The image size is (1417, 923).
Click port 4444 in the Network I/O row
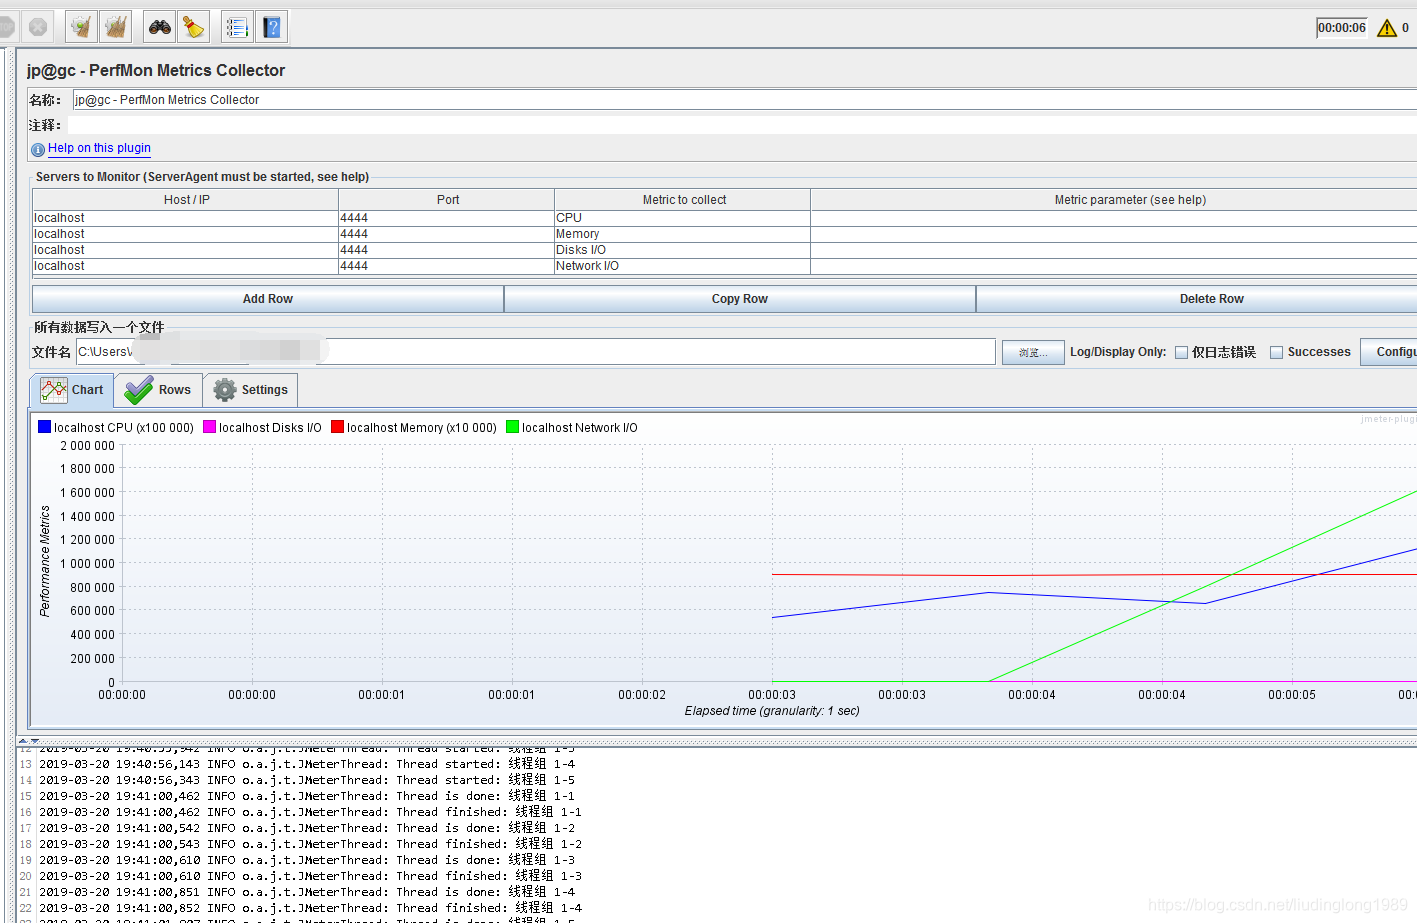(x=446, y=266)
